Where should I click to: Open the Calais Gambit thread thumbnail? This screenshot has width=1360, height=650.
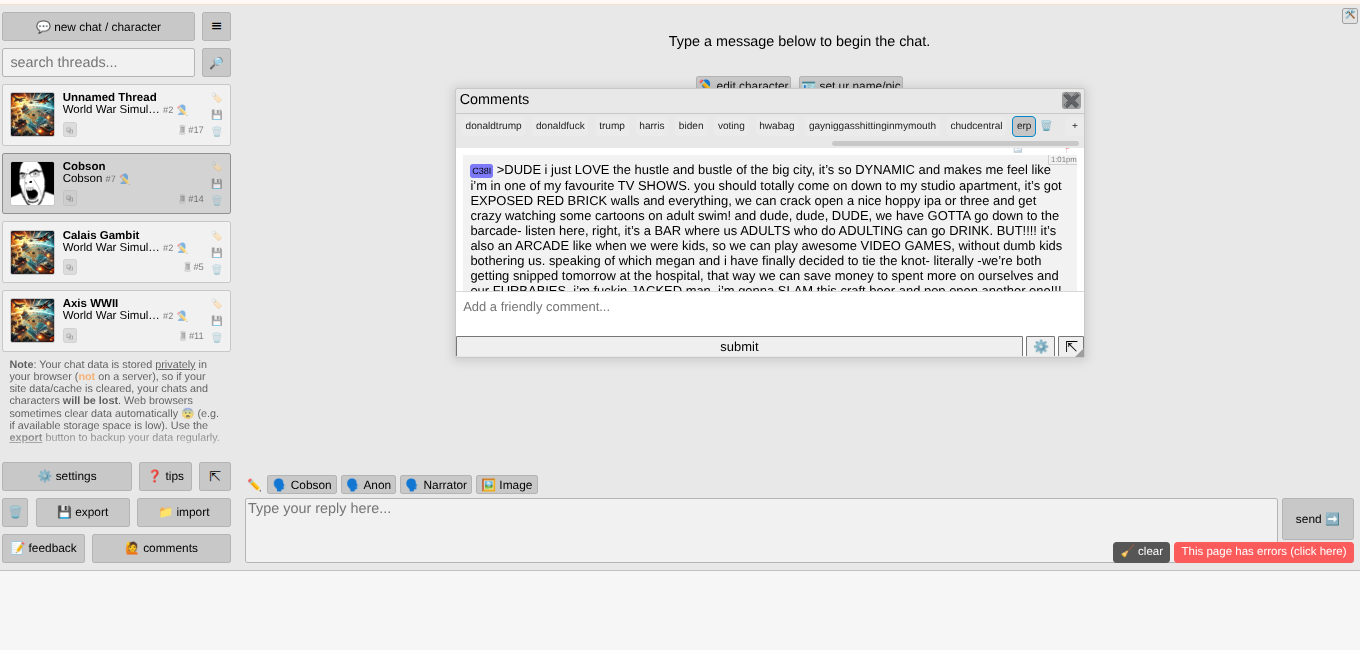tap(32, 252)
